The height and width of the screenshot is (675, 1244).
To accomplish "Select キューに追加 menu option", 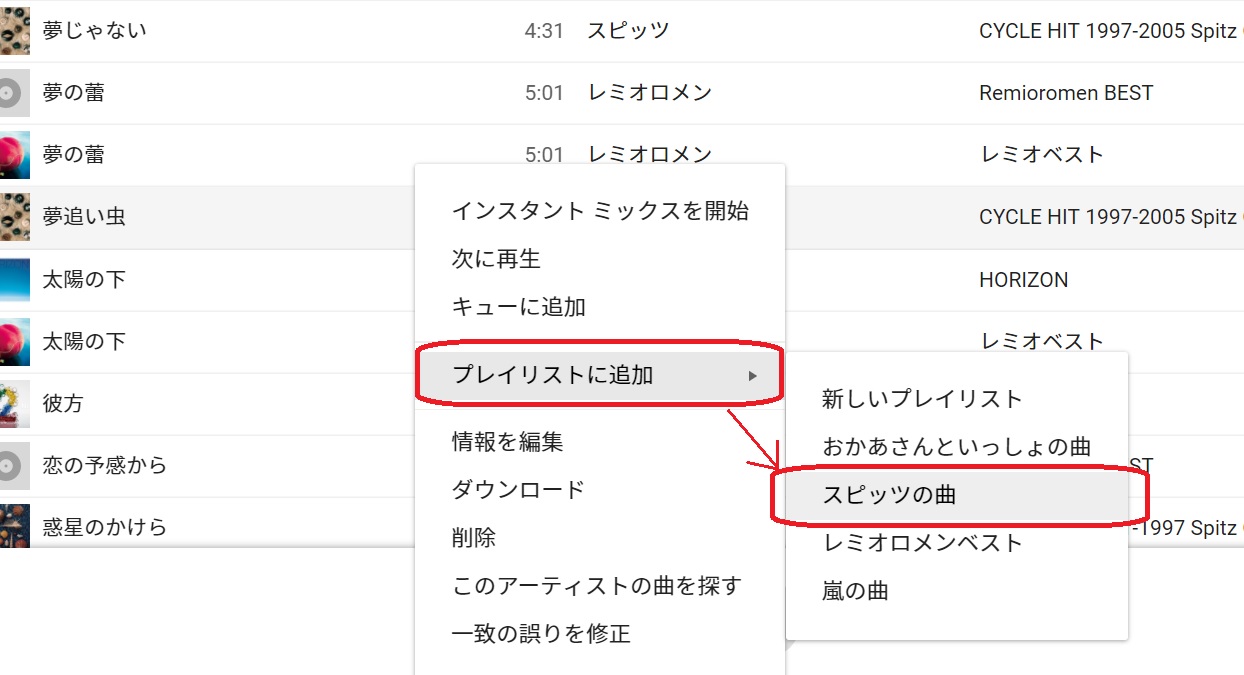I will (x=519, y=307).
